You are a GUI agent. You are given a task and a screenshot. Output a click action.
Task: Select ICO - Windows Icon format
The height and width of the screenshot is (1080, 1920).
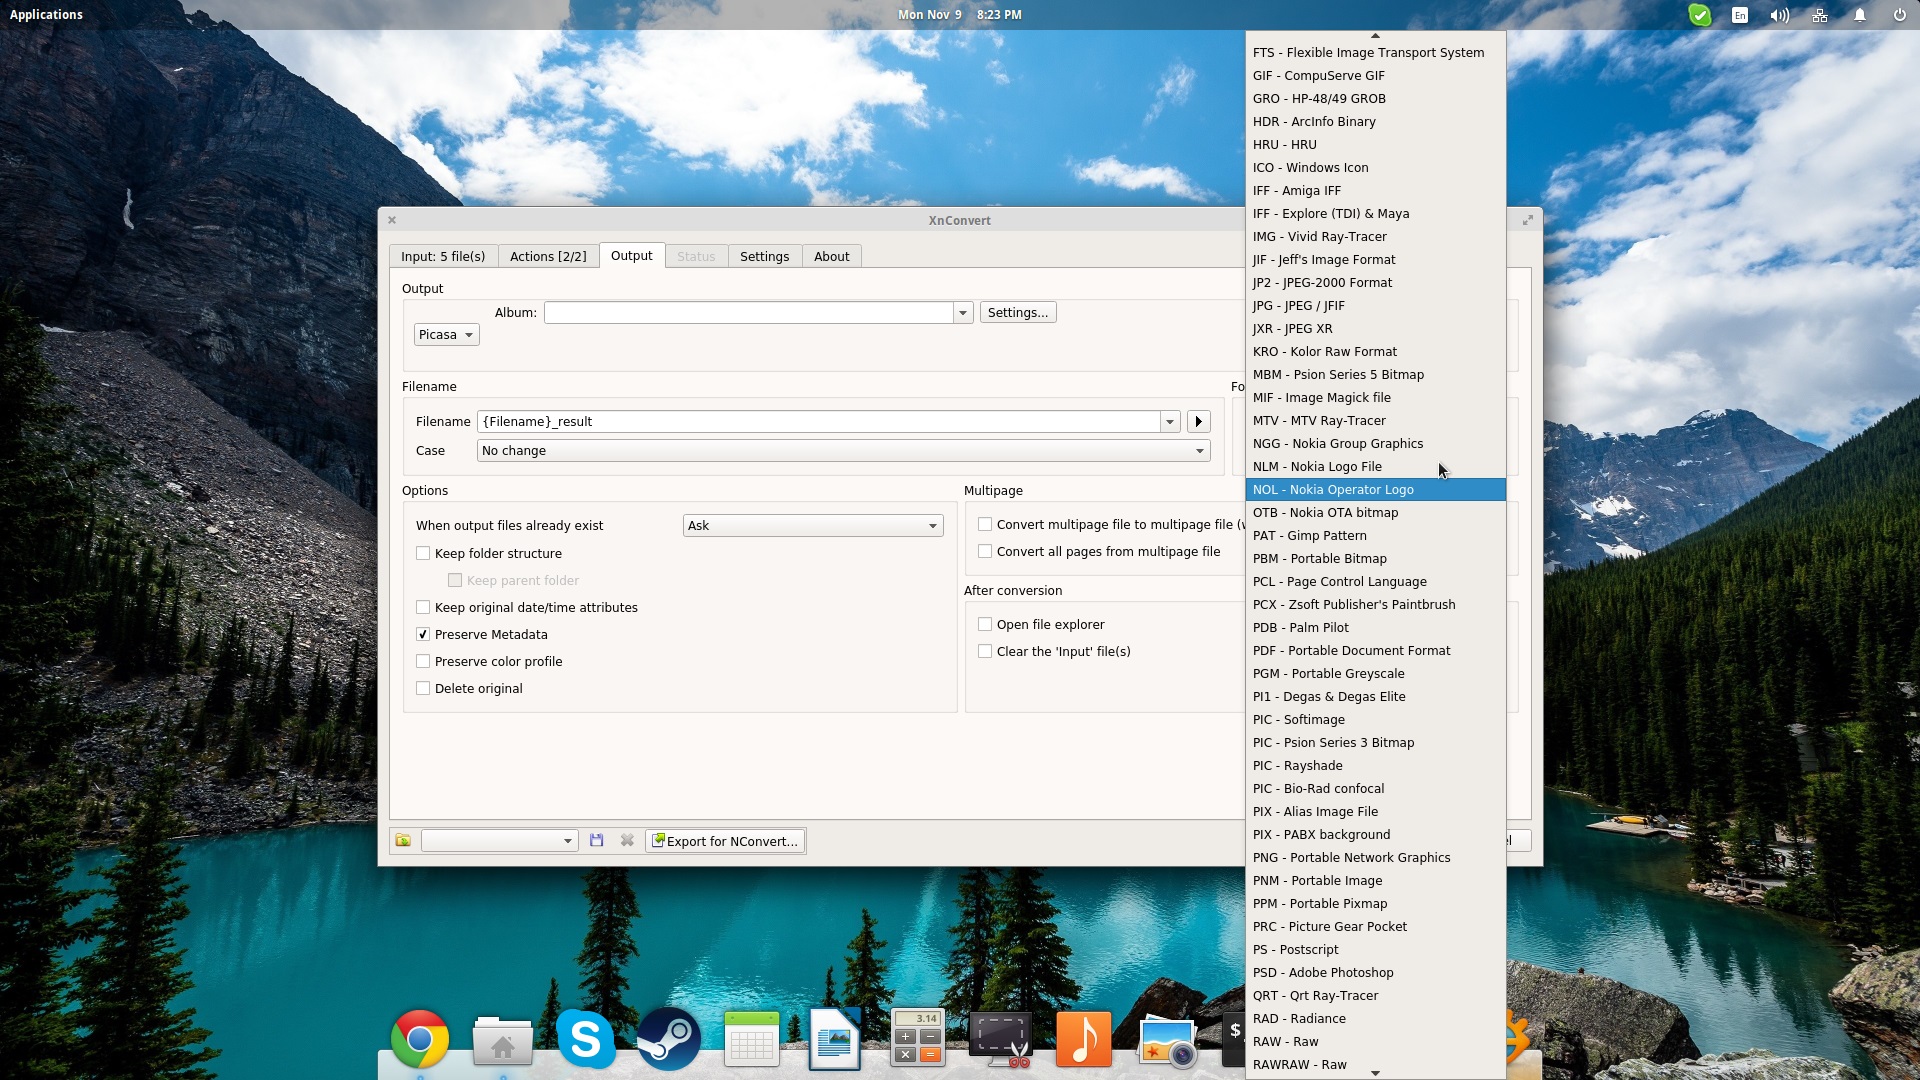click(1375, 168)
